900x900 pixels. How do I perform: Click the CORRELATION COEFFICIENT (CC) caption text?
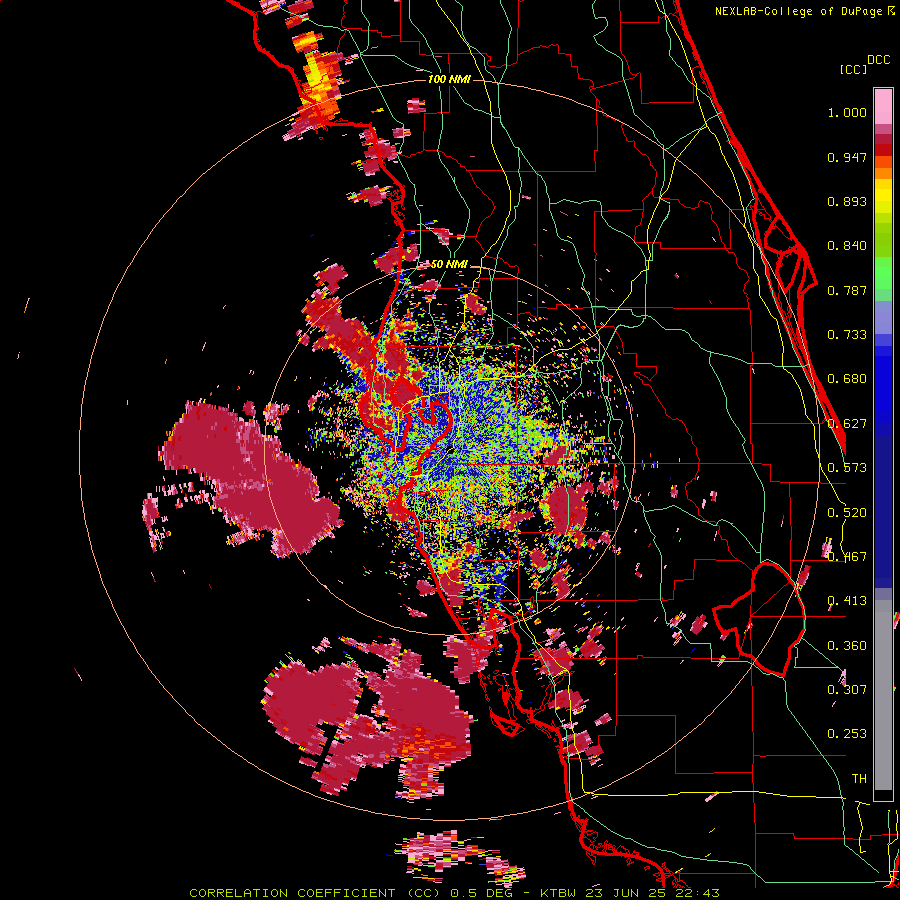316,893
